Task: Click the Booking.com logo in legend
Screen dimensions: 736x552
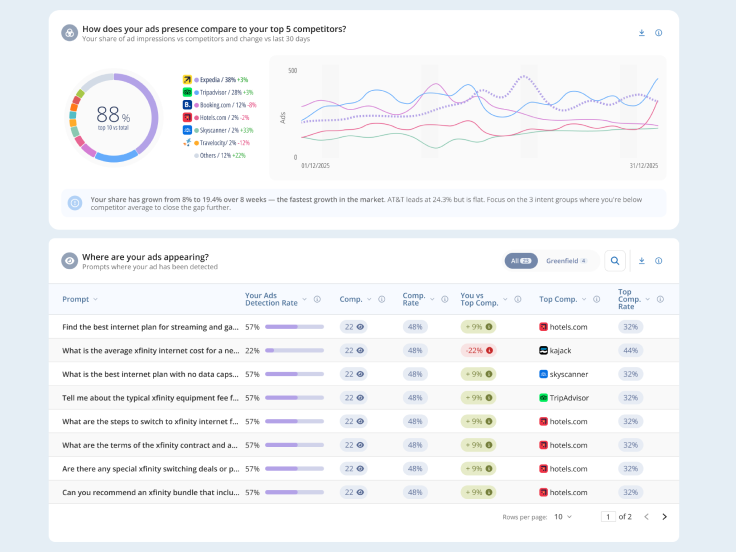Action: tap(187, 105)
